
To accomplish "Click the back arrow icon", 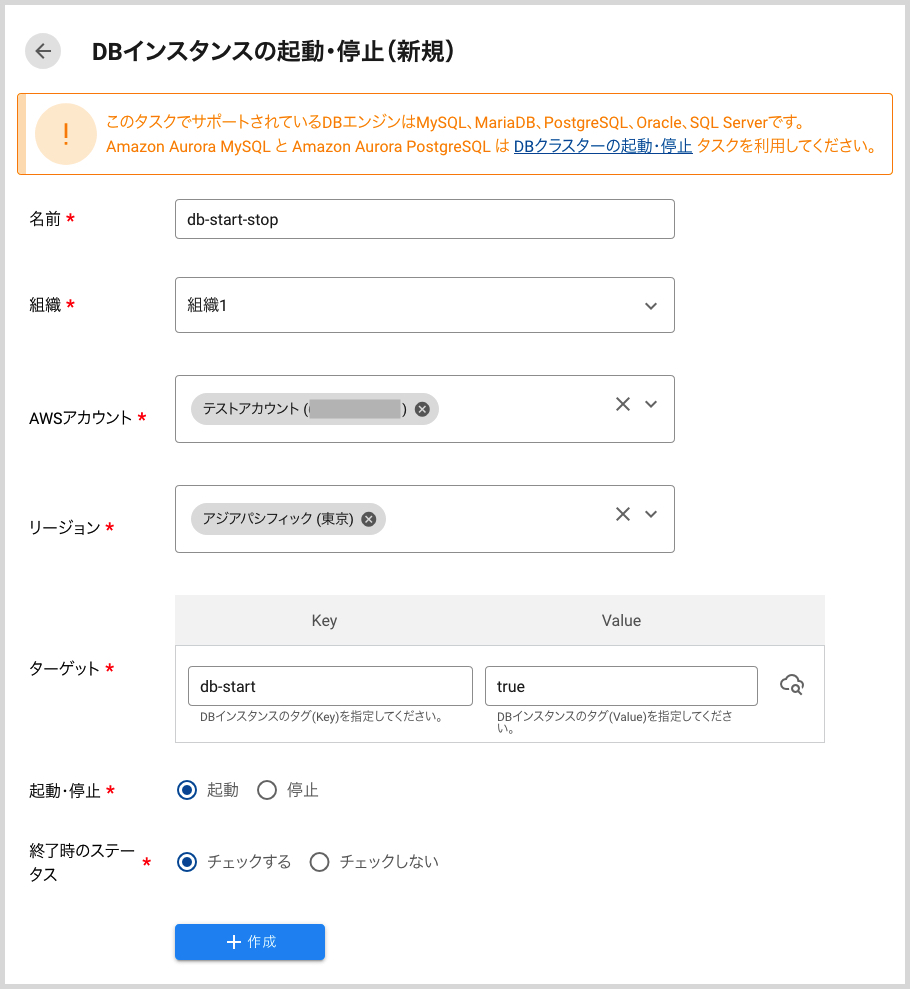I will pos(43,52).
